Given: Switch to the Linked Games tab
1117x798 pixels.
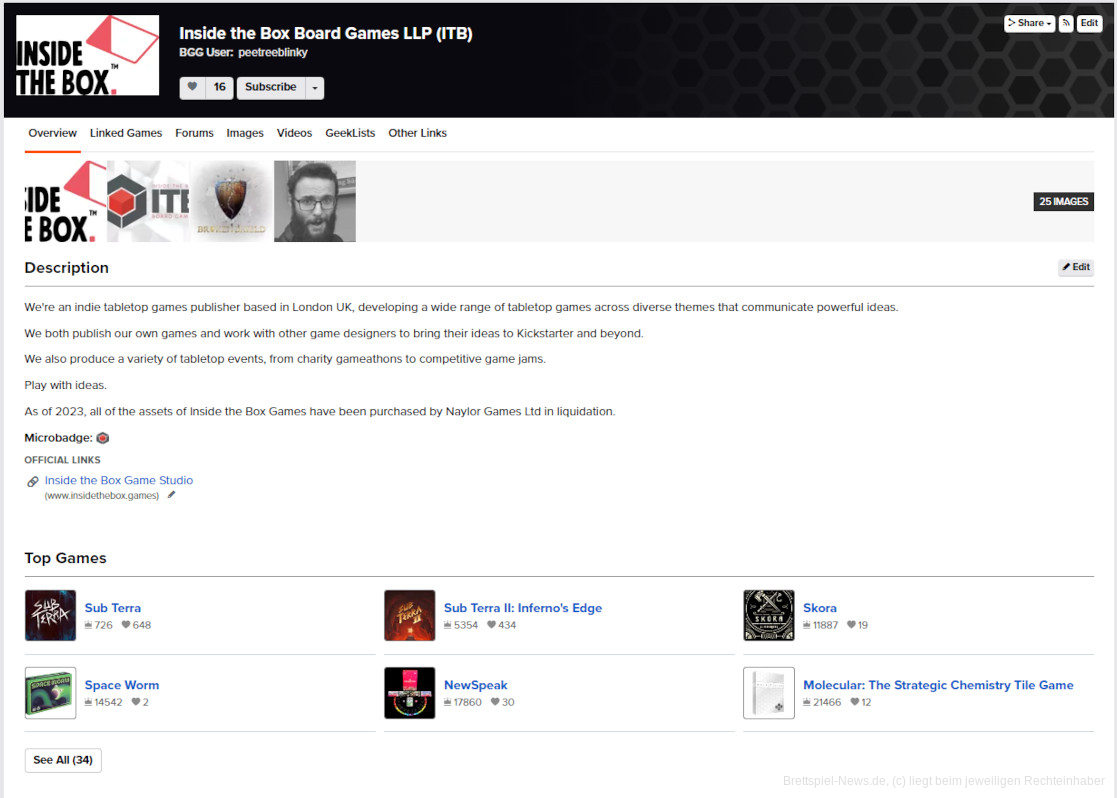Looking at the screenshot, I should pos(126,133).
